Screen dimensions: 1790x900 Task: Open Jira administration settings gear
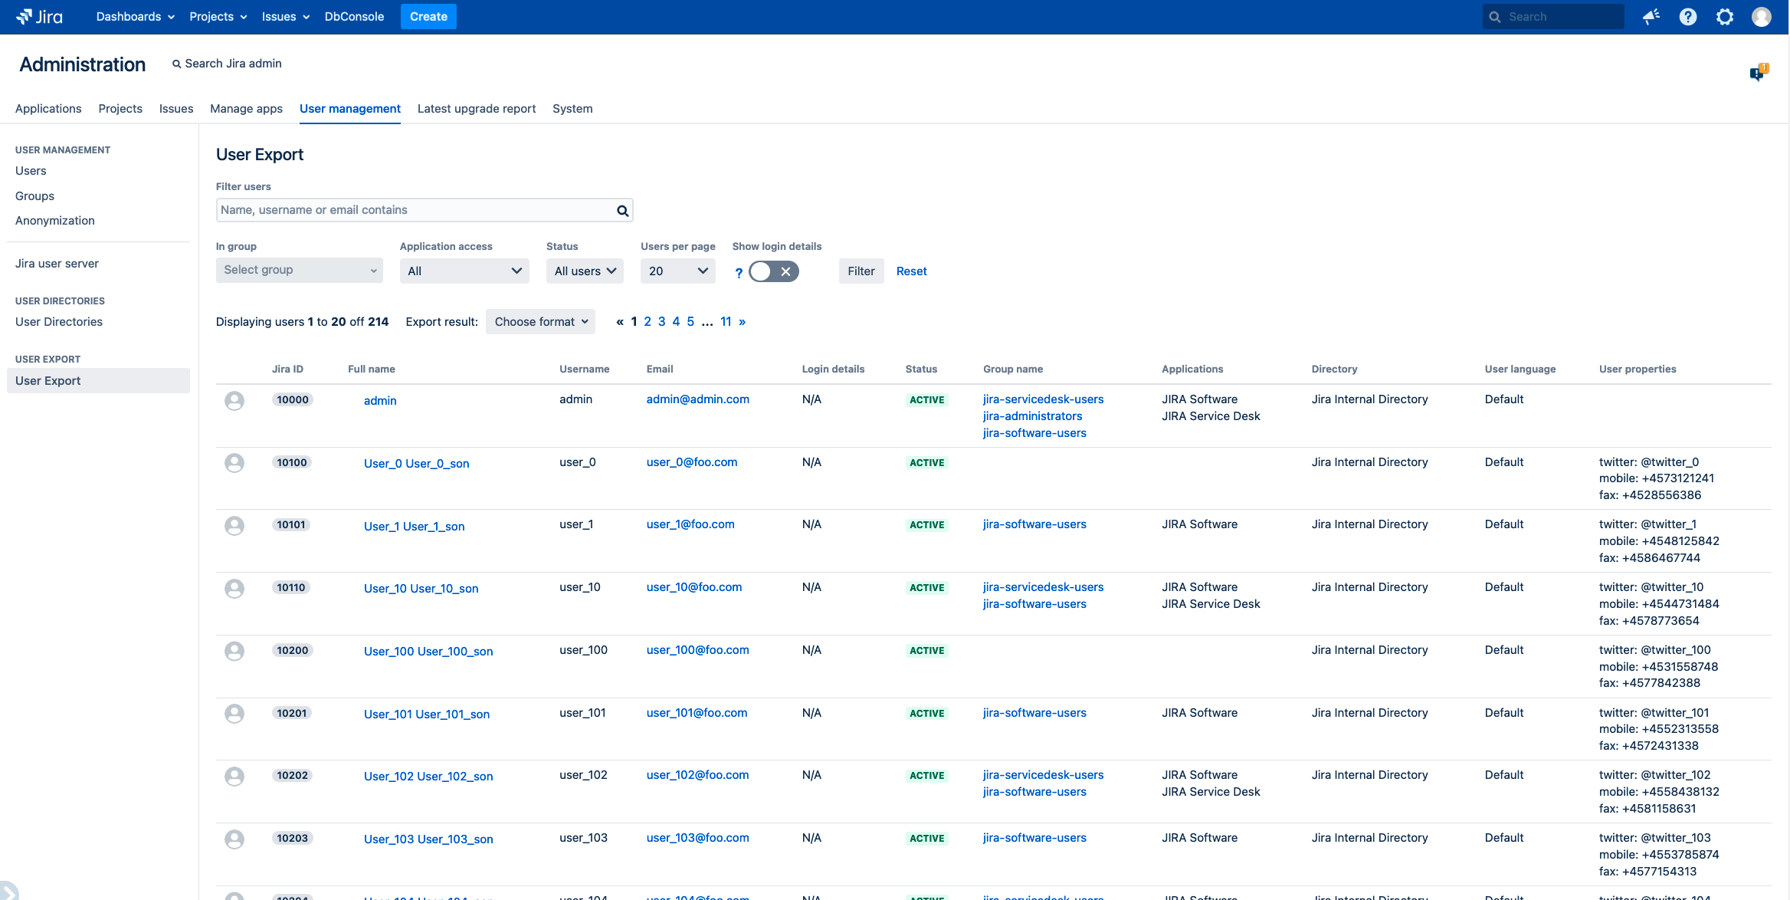1724,16
